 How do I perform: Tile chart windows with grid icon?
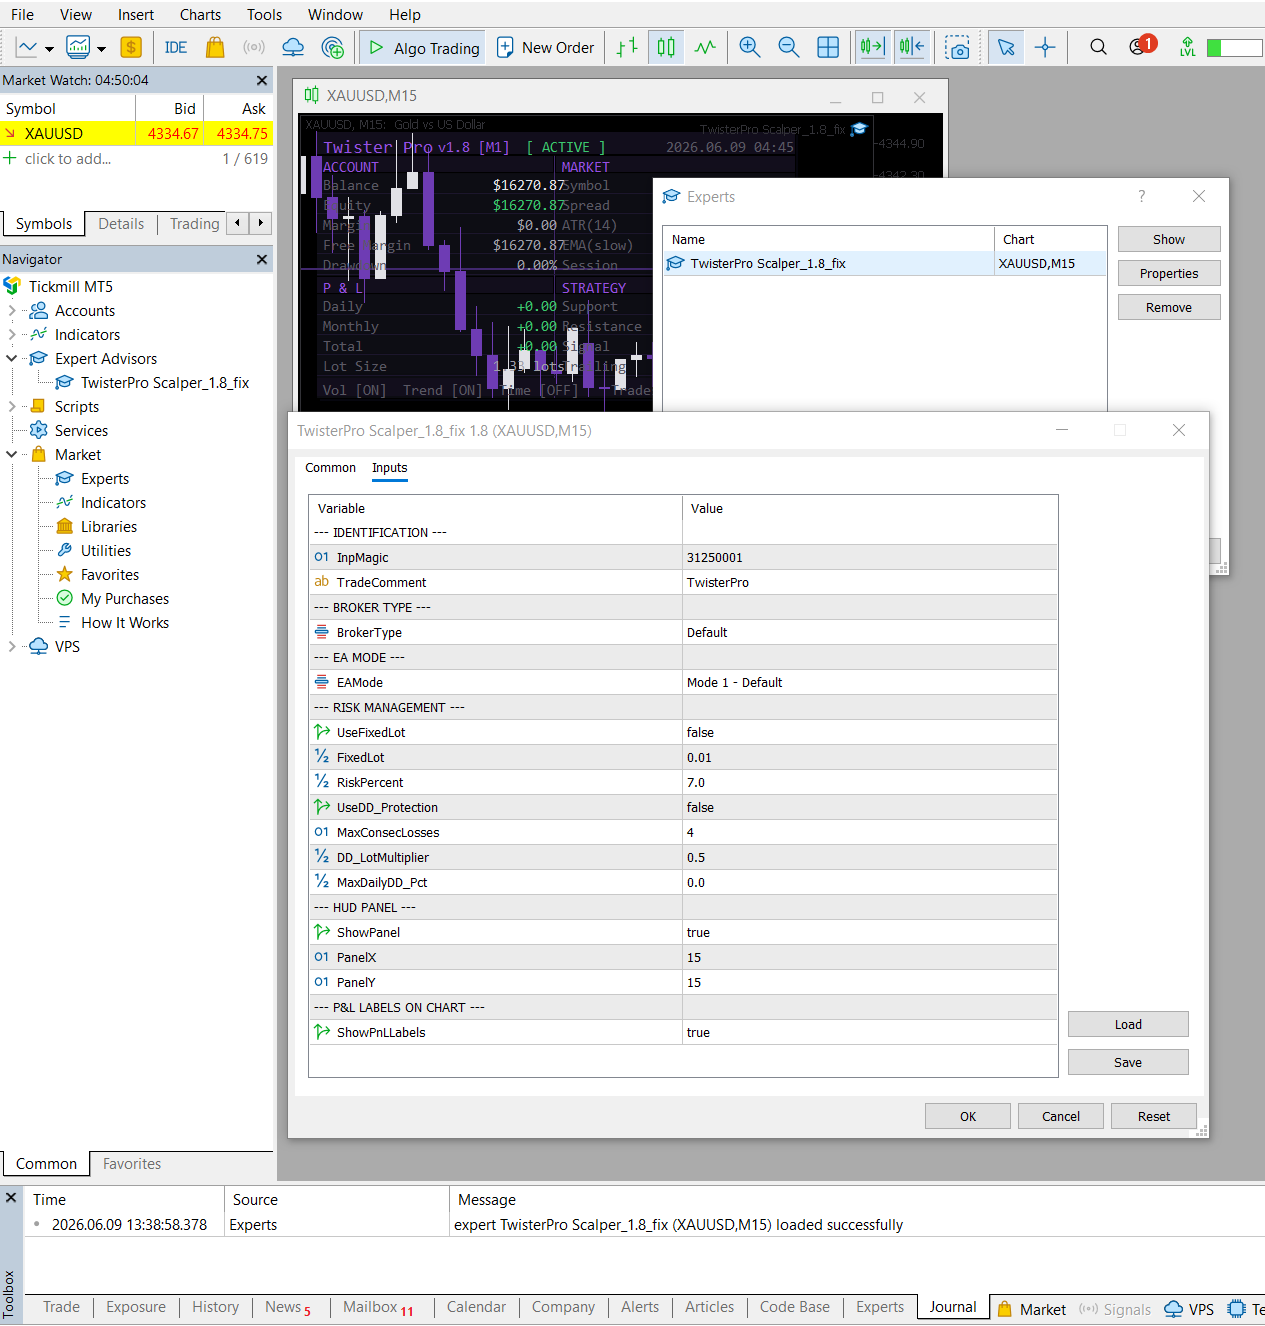(828, 47)
